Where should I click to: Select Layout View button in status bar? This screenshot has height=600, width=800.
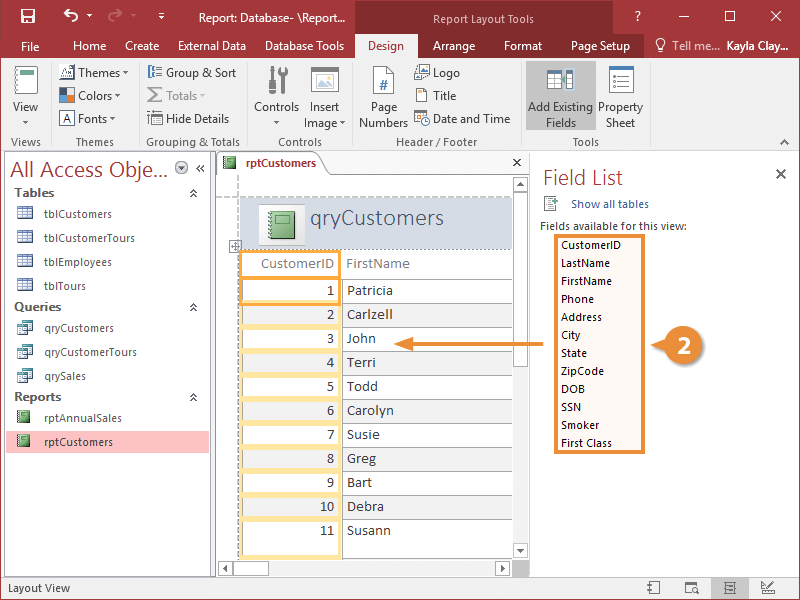tap(730, 588)
